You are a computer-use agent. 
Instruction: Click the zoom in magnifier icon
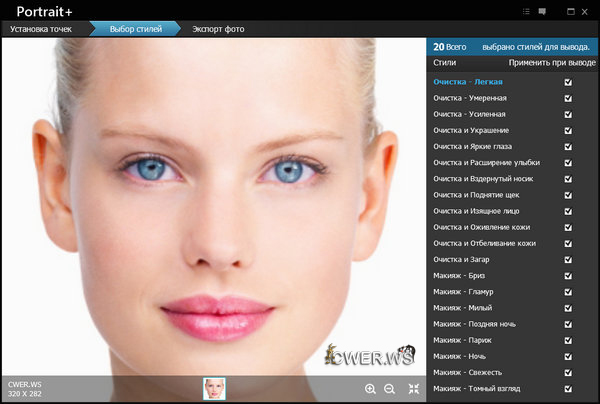[x=371, y=388]
